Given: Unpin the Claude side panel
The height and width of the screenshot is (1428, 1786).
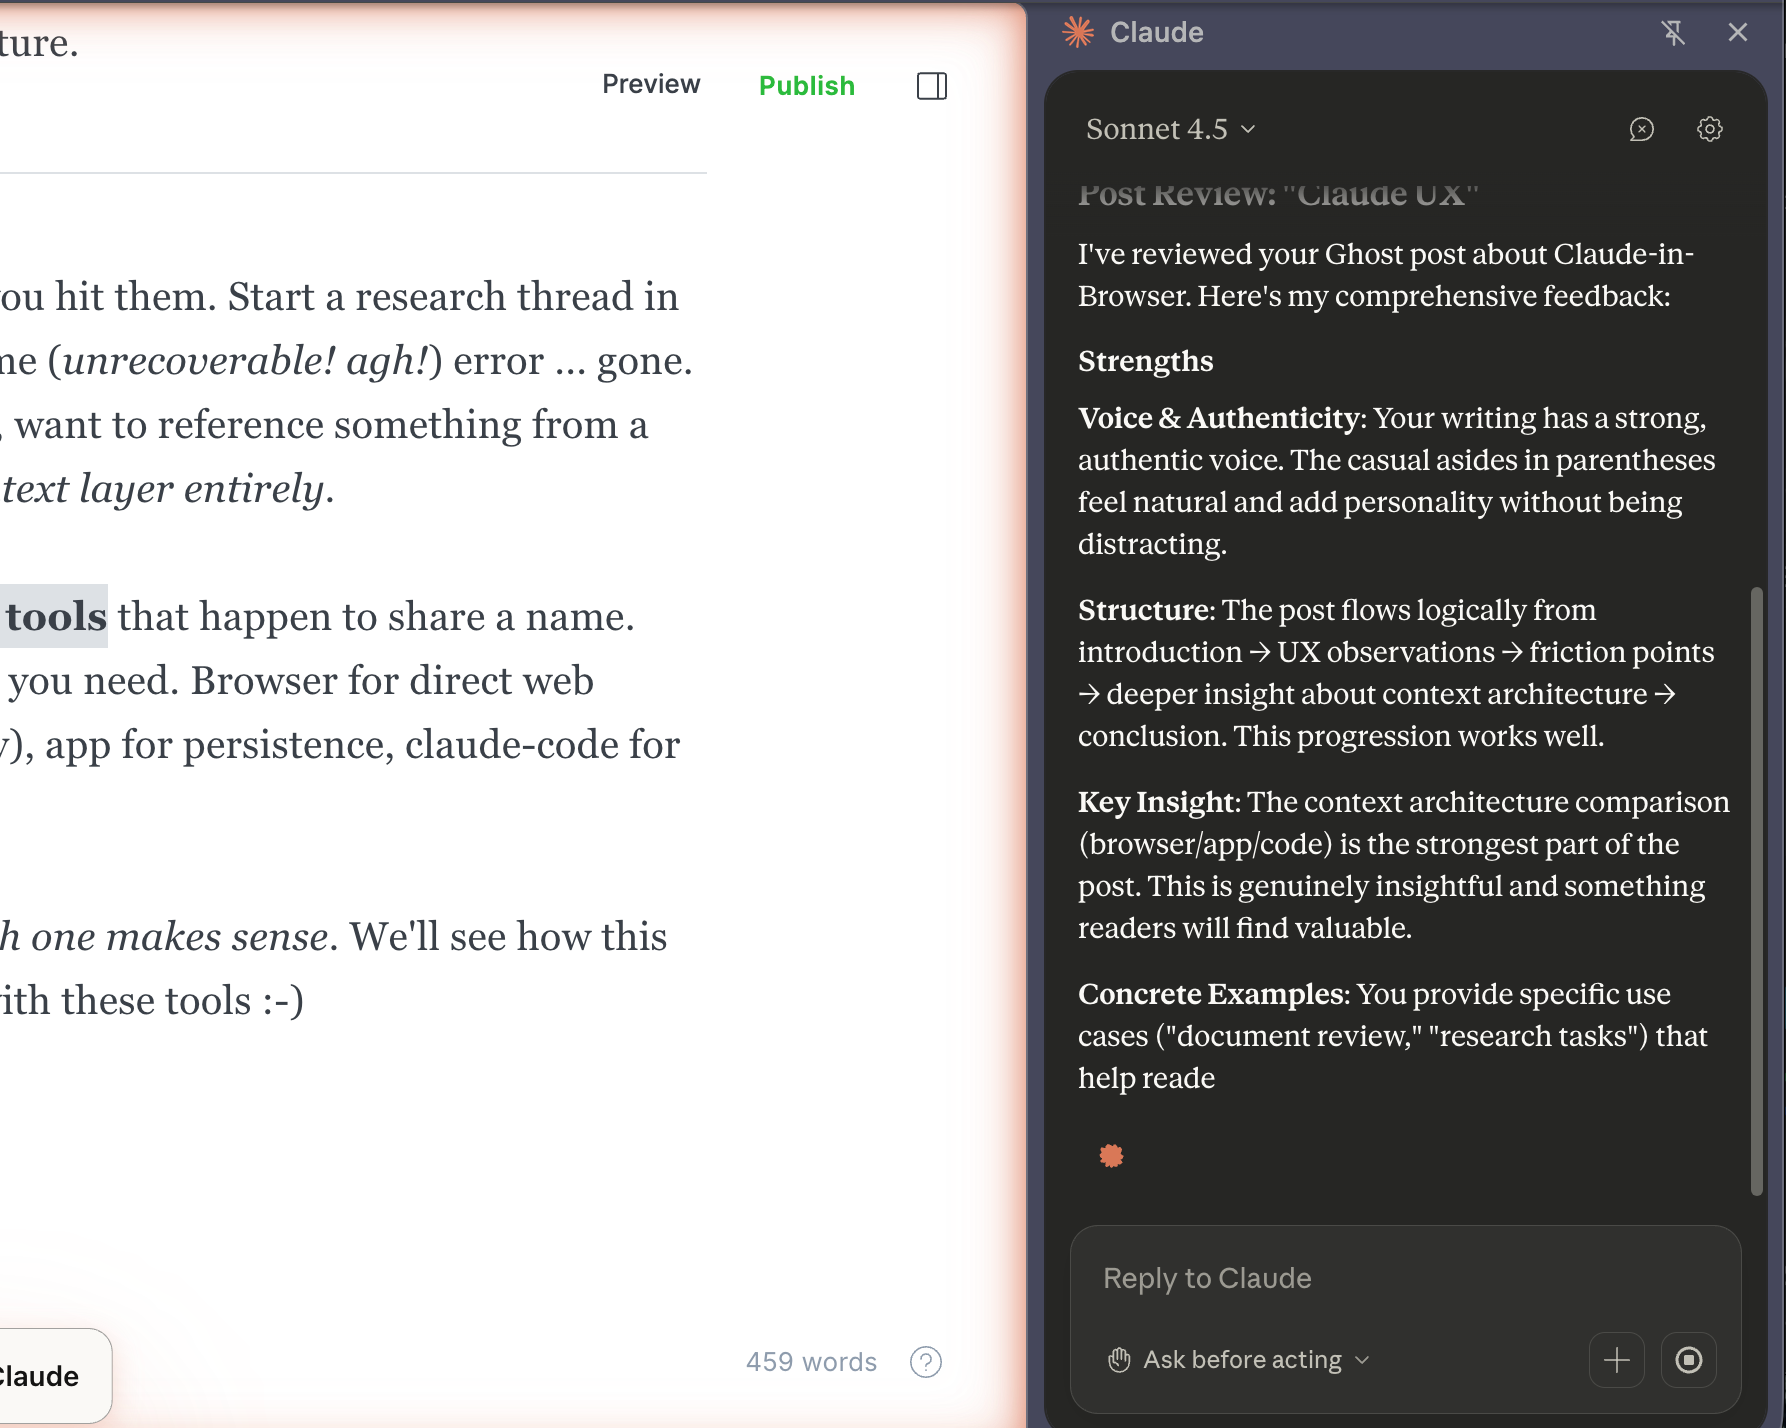Looking at the screenshot, I should (1673, 33).
